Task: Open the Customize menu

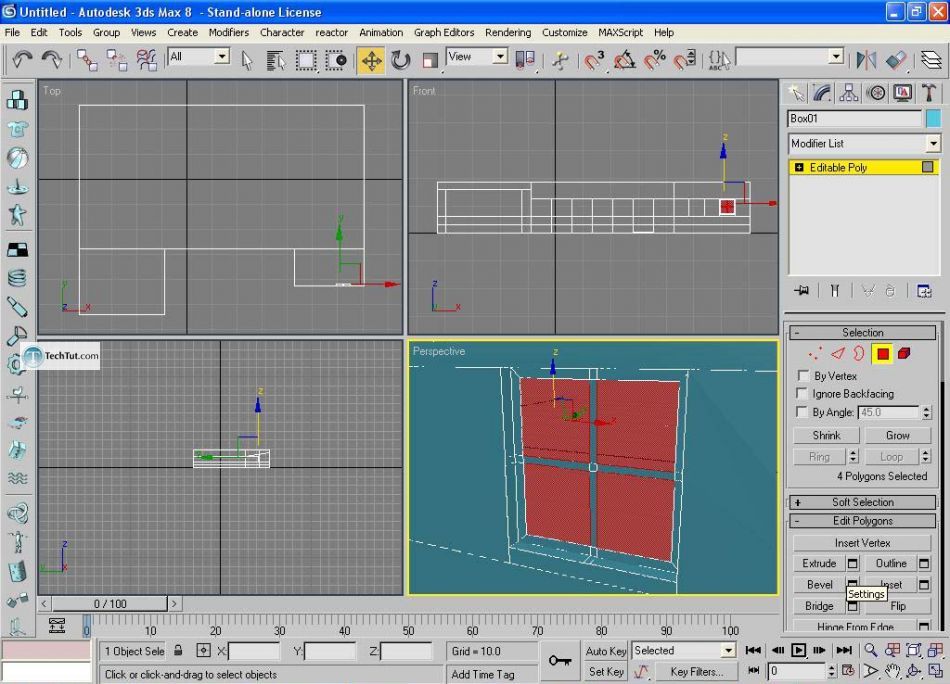Action: pyautogui.click(x=564, y=33)
